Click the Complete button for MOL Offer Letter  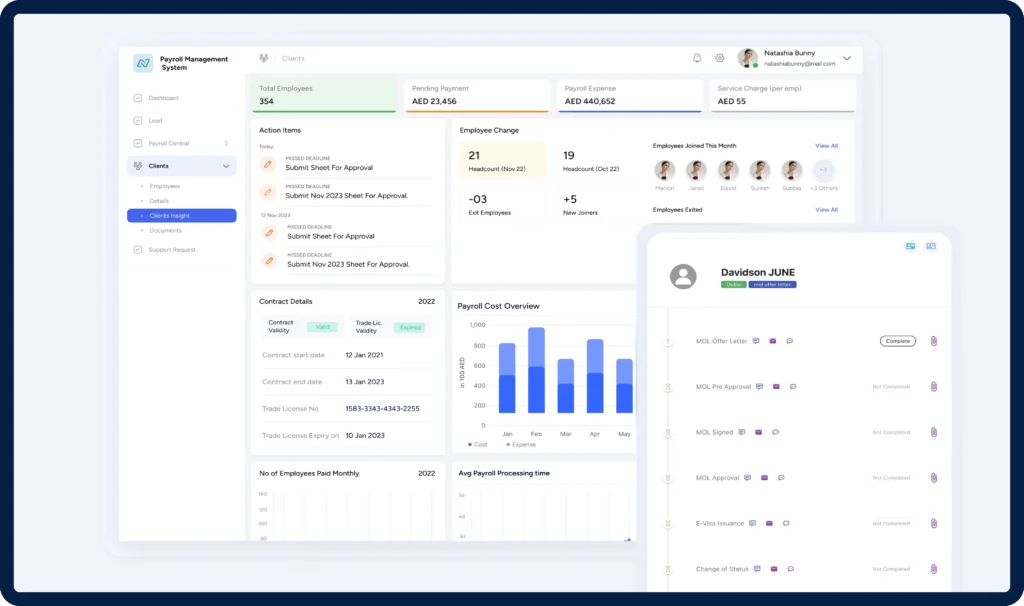pos(897,341)
